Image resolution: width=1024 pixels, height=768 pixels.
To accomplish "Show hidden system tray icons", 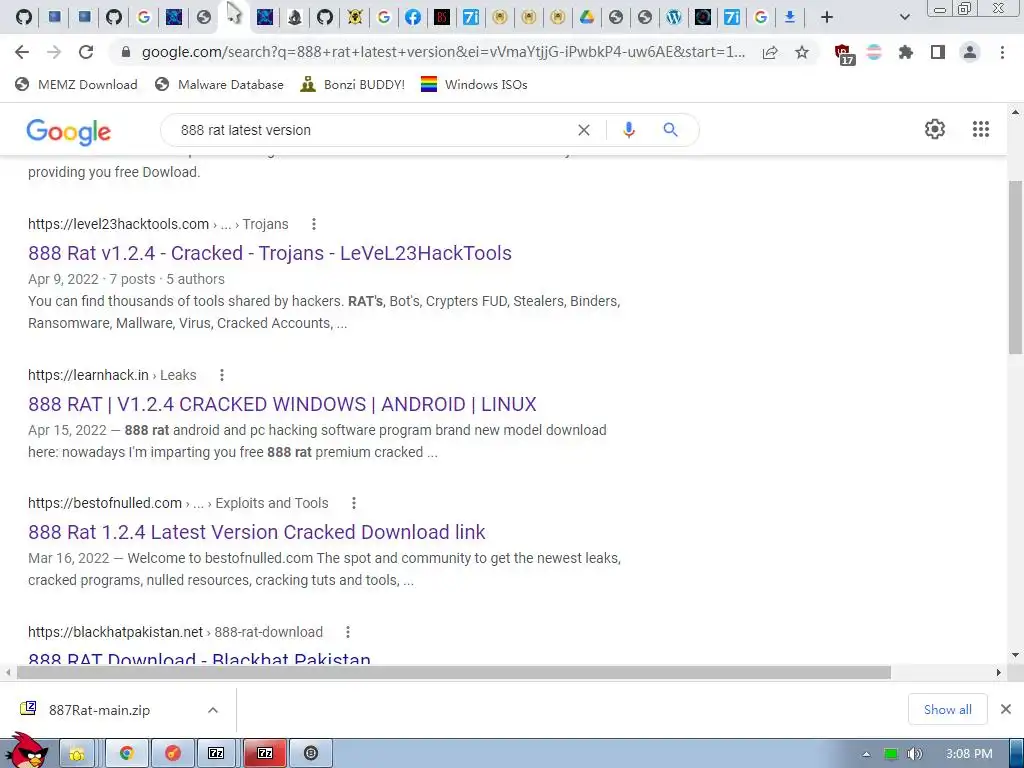I will click(866, 754).
